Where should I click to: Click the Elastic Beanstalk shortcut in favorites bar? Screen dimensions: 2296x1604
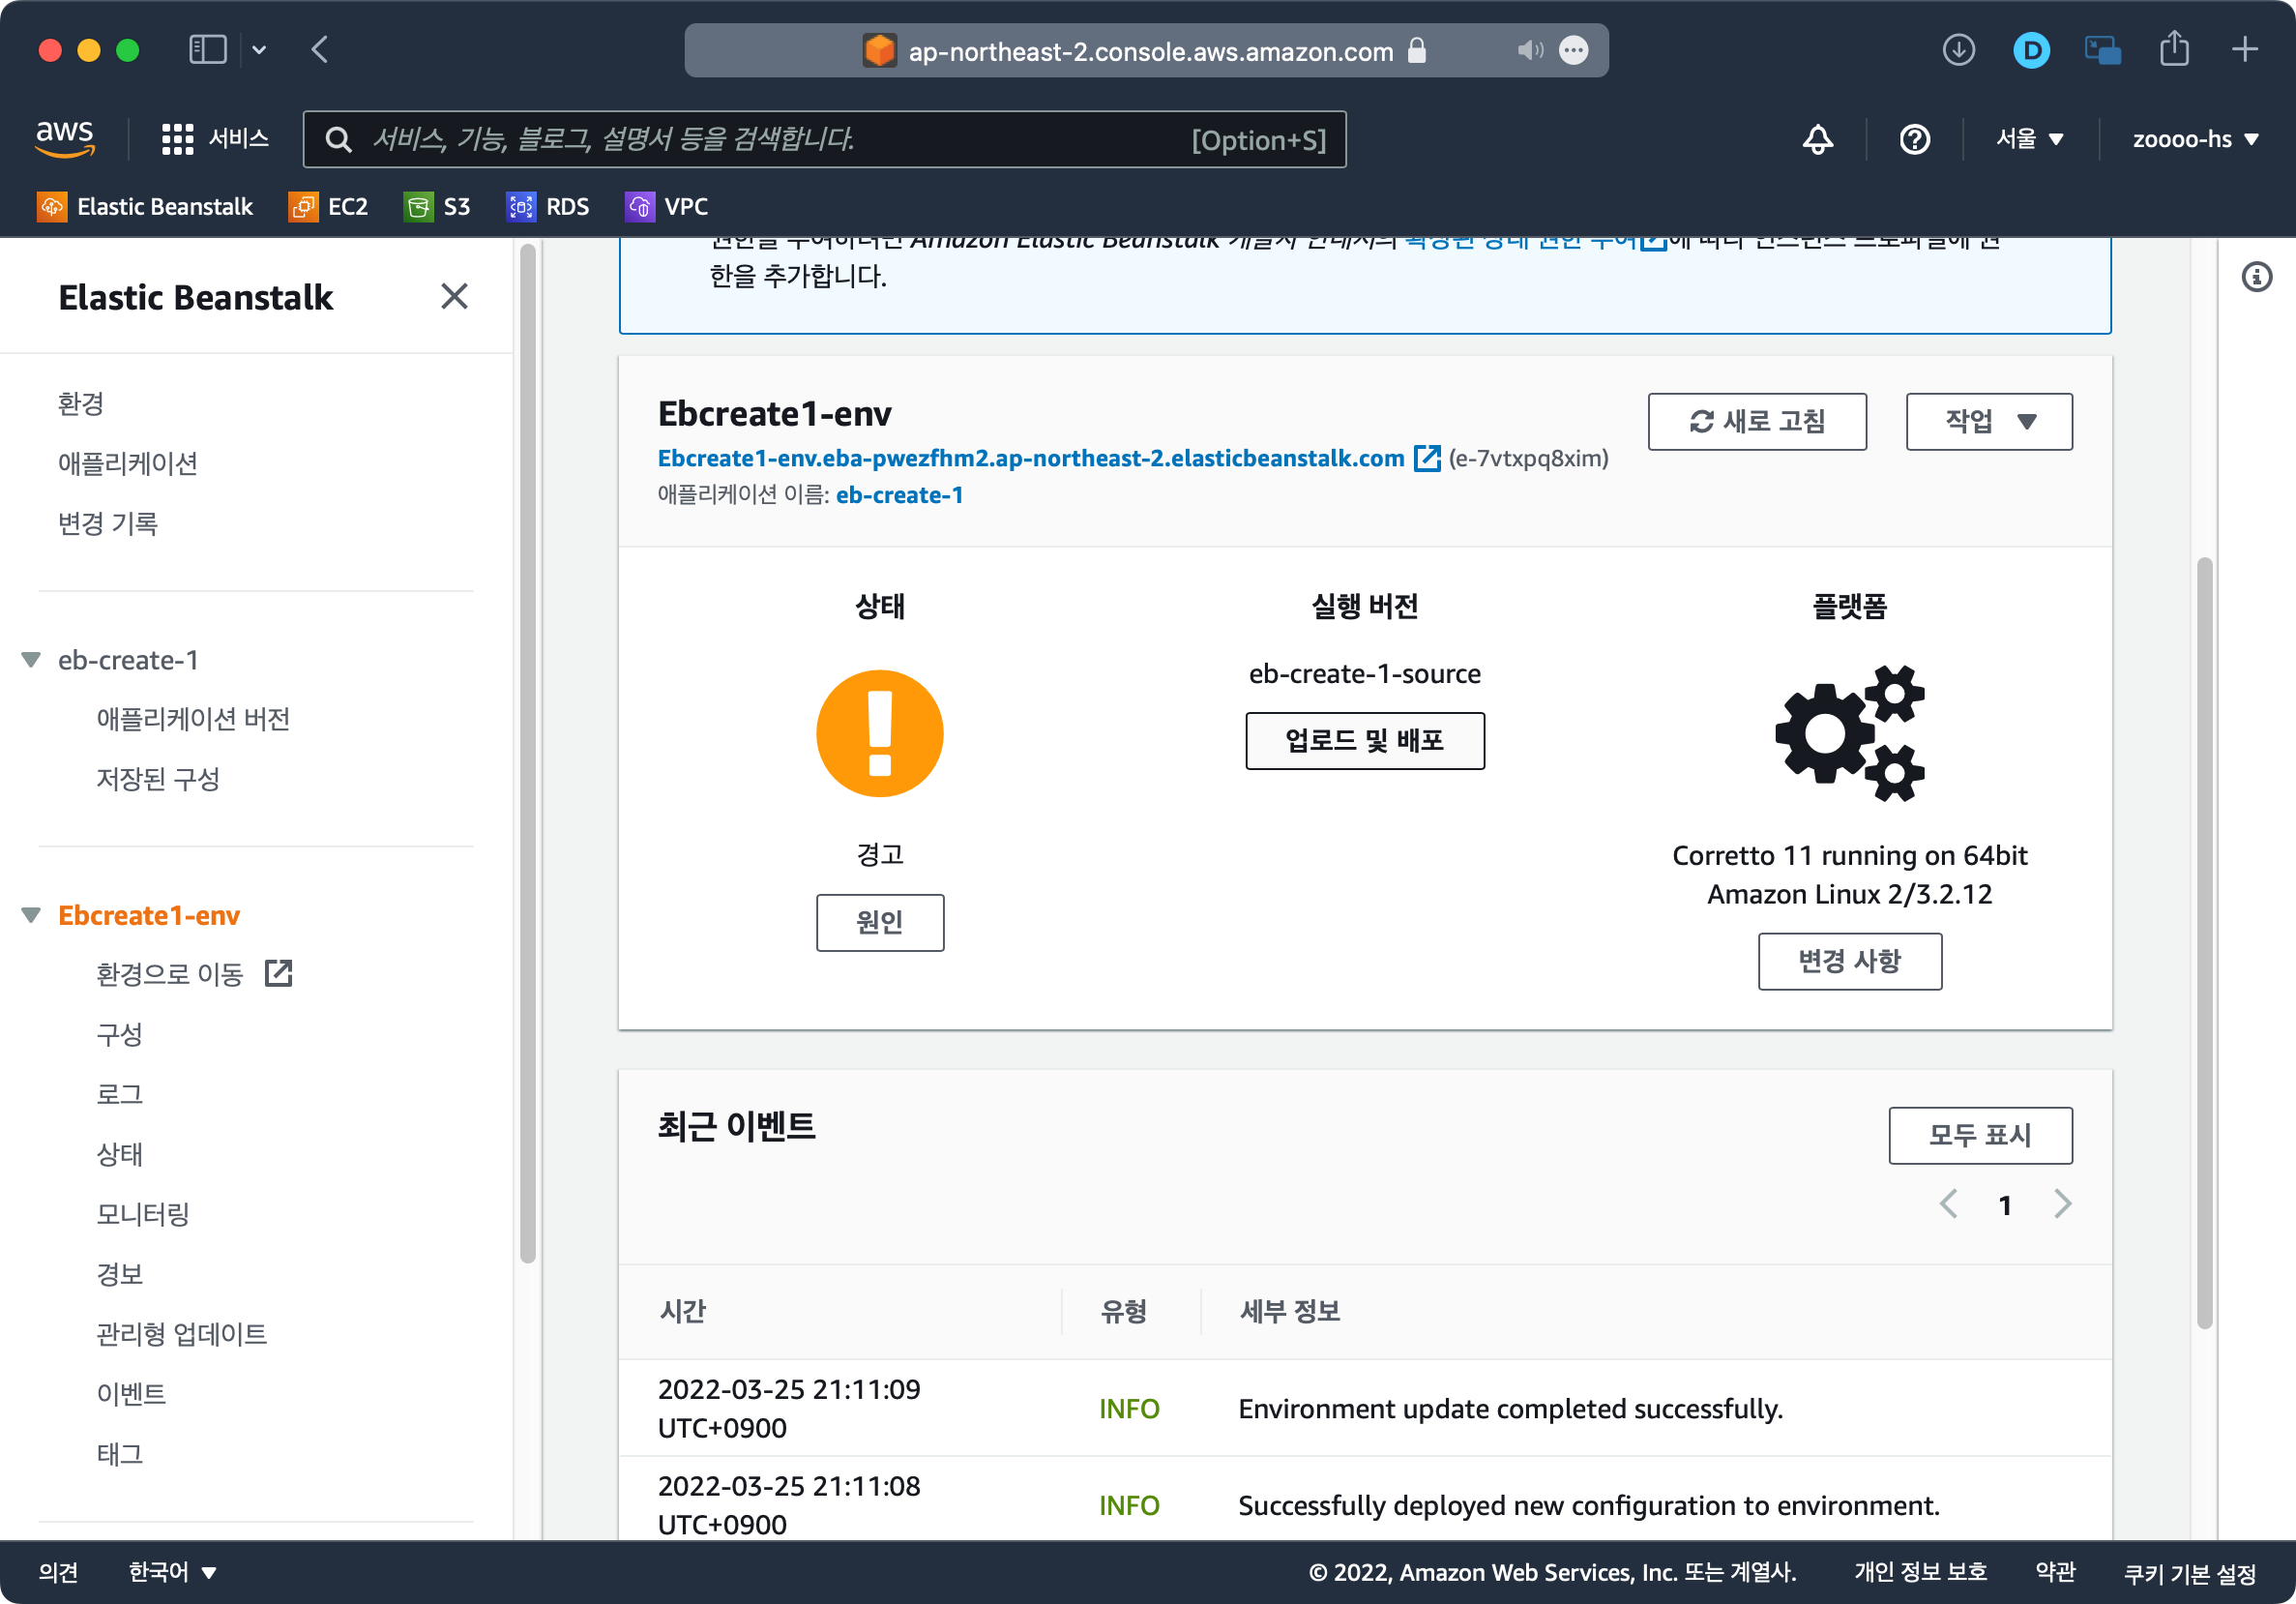(x=145, y=206)
